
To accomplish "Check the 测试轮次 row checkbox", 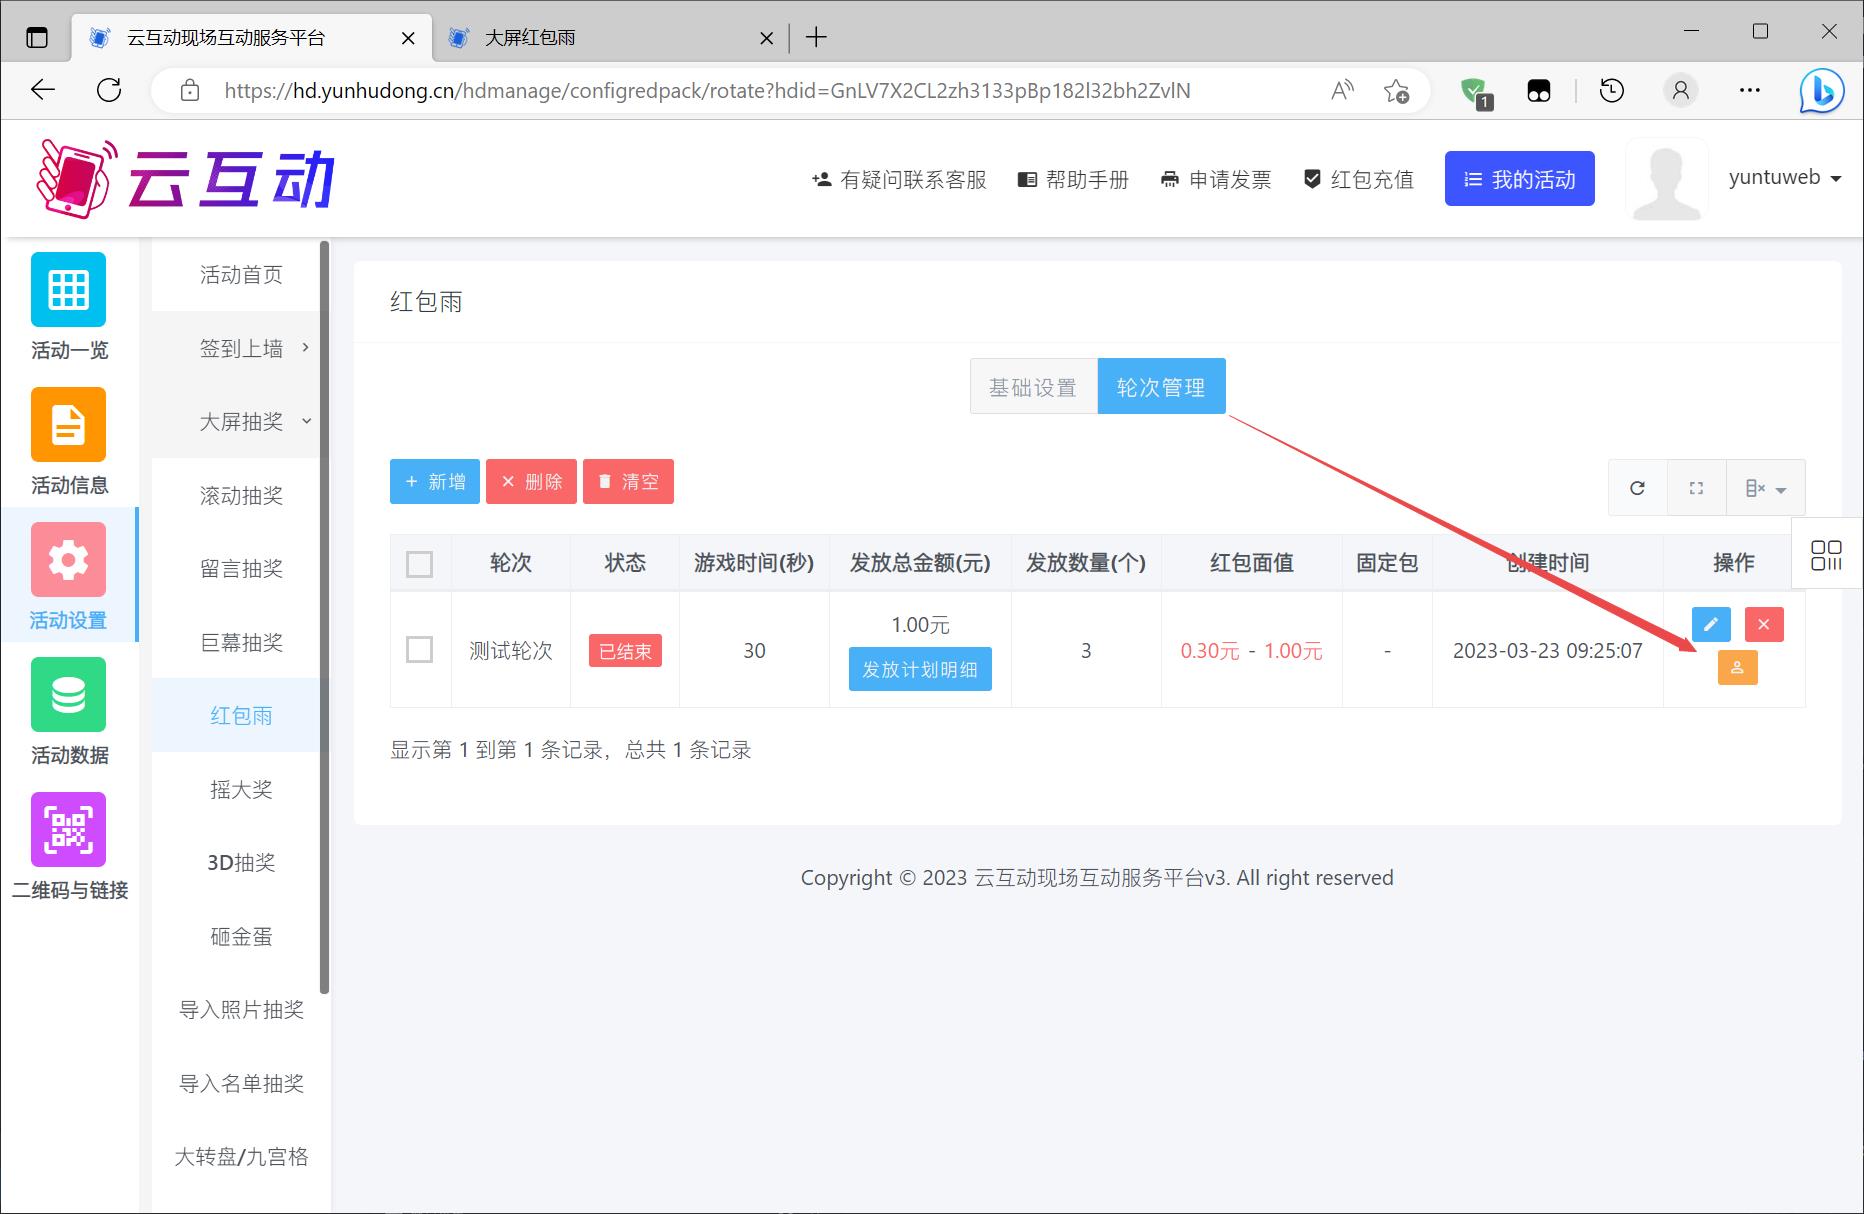I will 420,650.
